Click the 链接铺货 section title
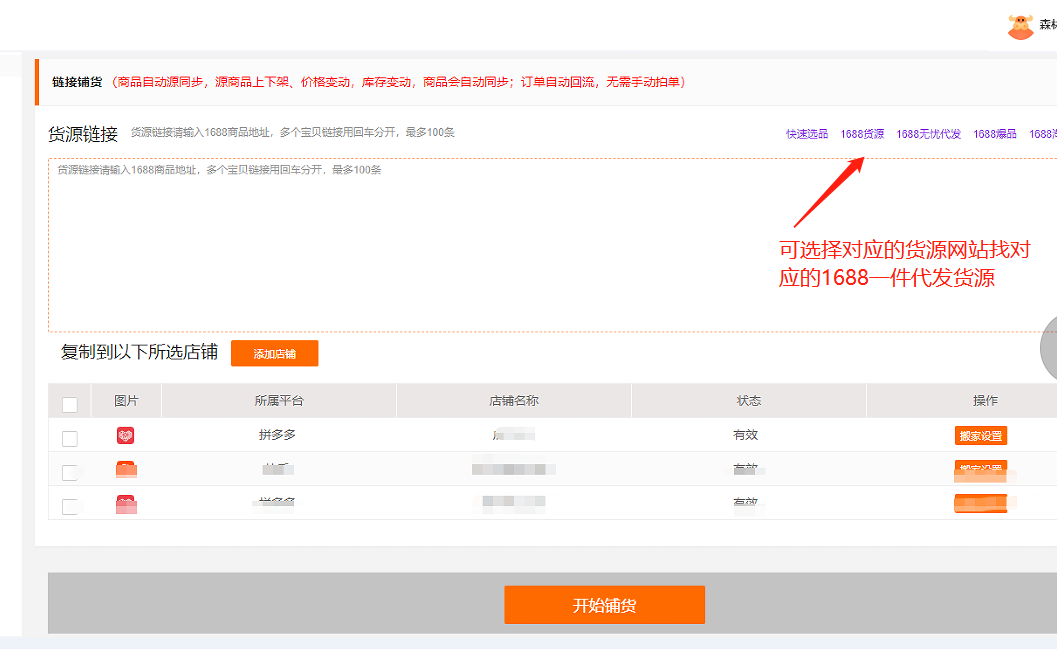Screen dimensions: 1057x649 77,82
